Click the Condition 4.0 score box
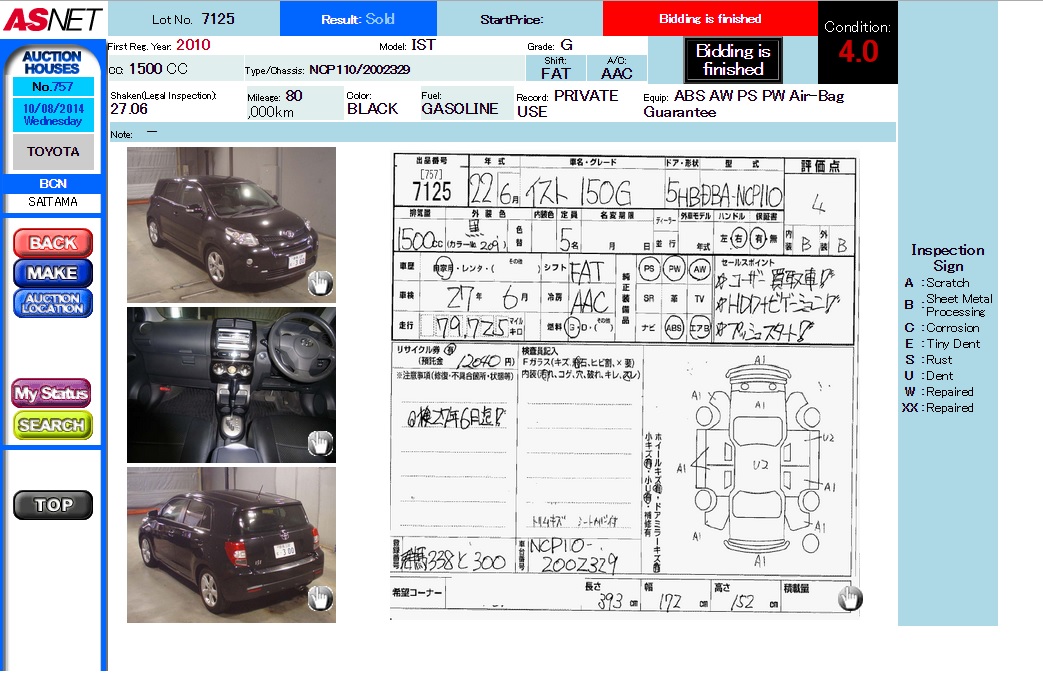1043x698 pixels. 857,43
